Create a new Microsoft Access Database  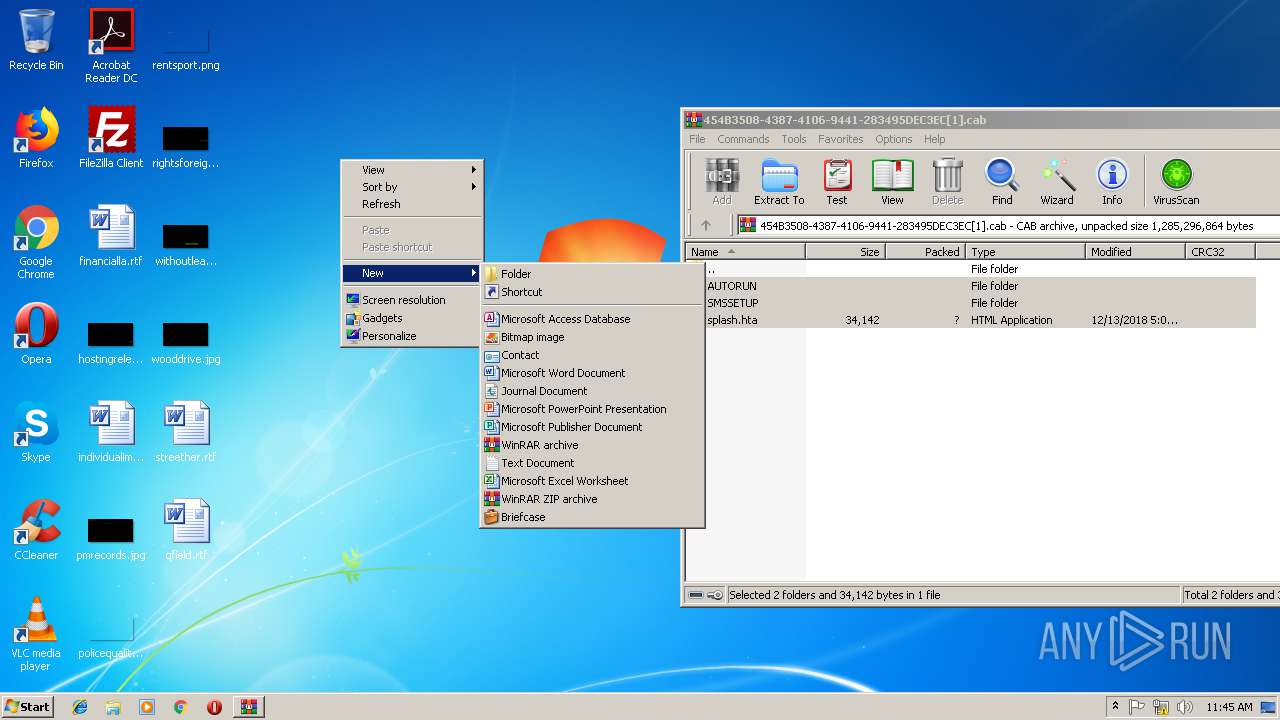[x=592, y=319]
